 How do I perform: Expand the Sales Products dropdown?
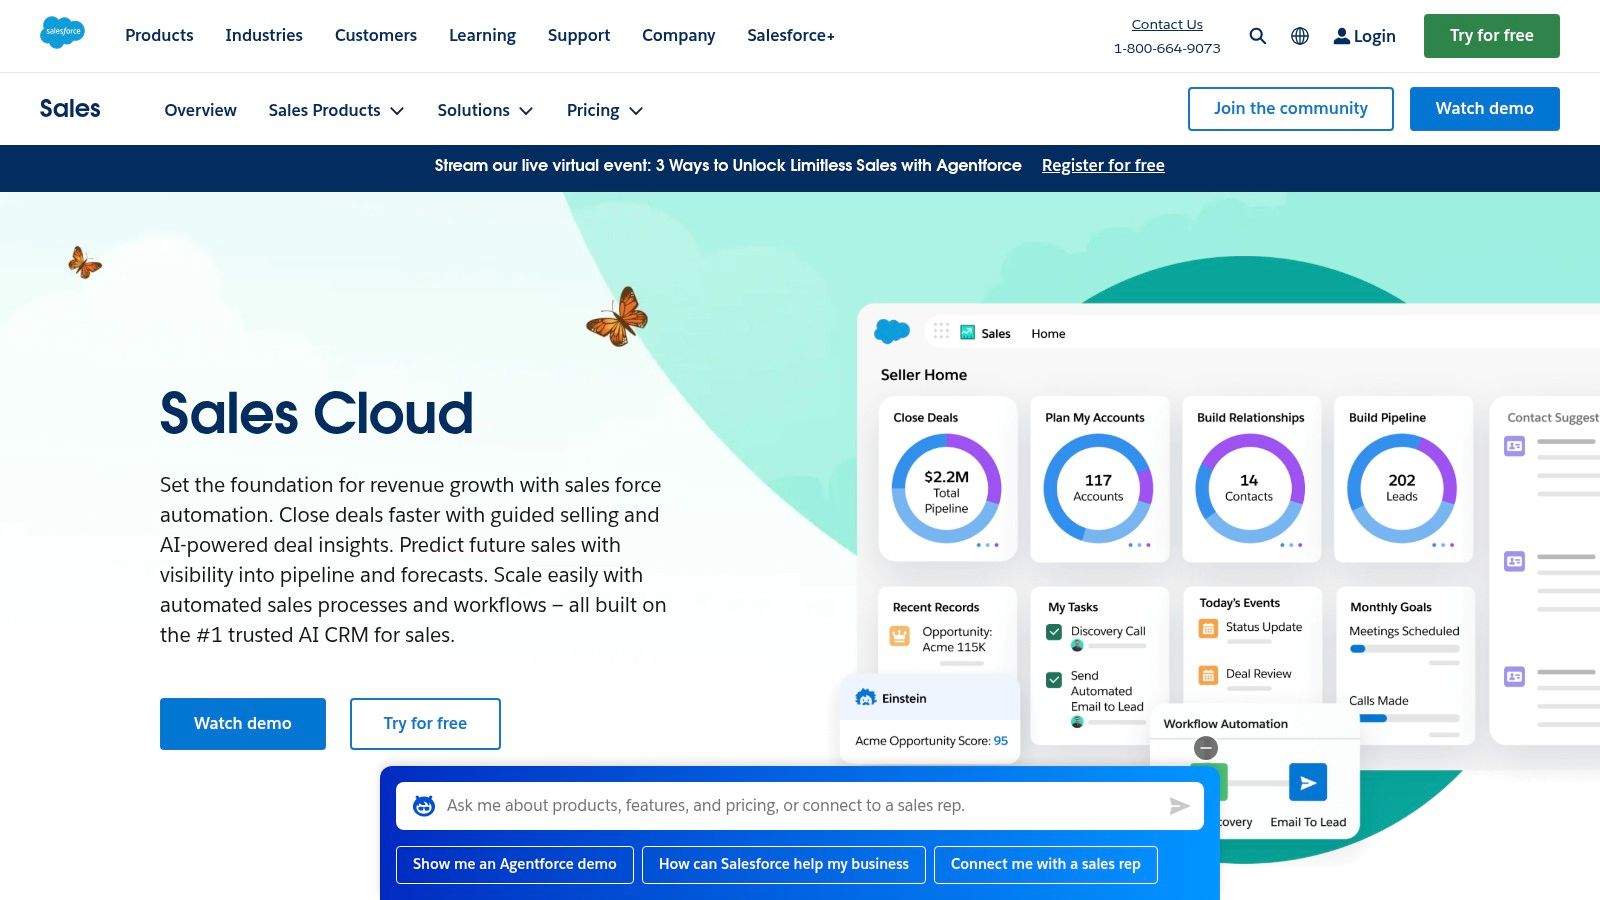tap(336, 110)
